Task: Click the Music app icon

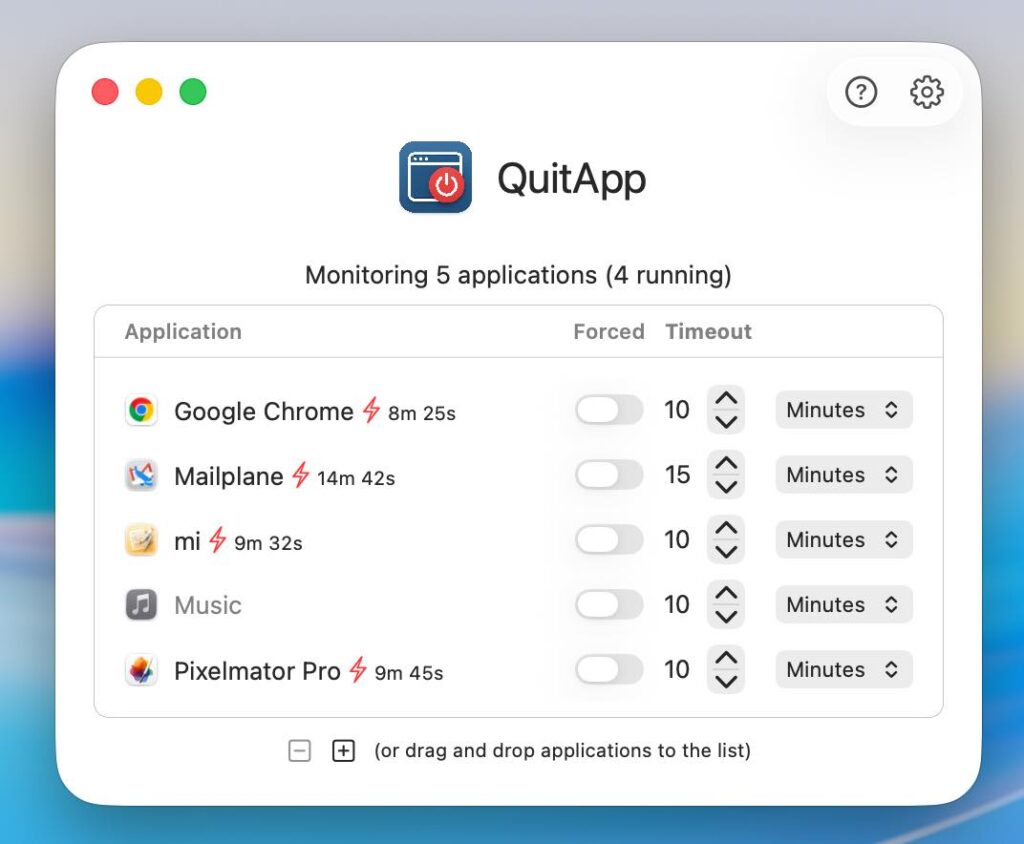Action: coord(141,605)
